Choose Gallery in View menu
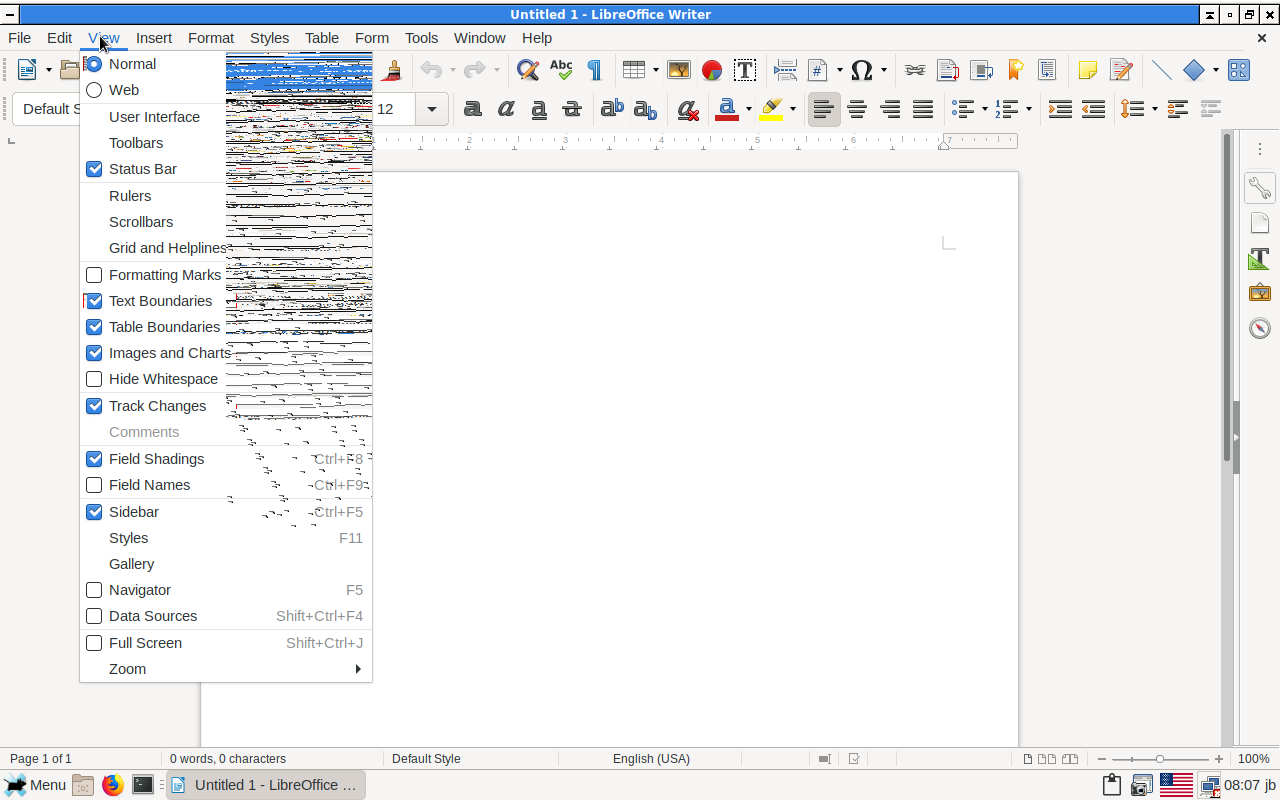1280x800 pixels. tap(226, 564)
